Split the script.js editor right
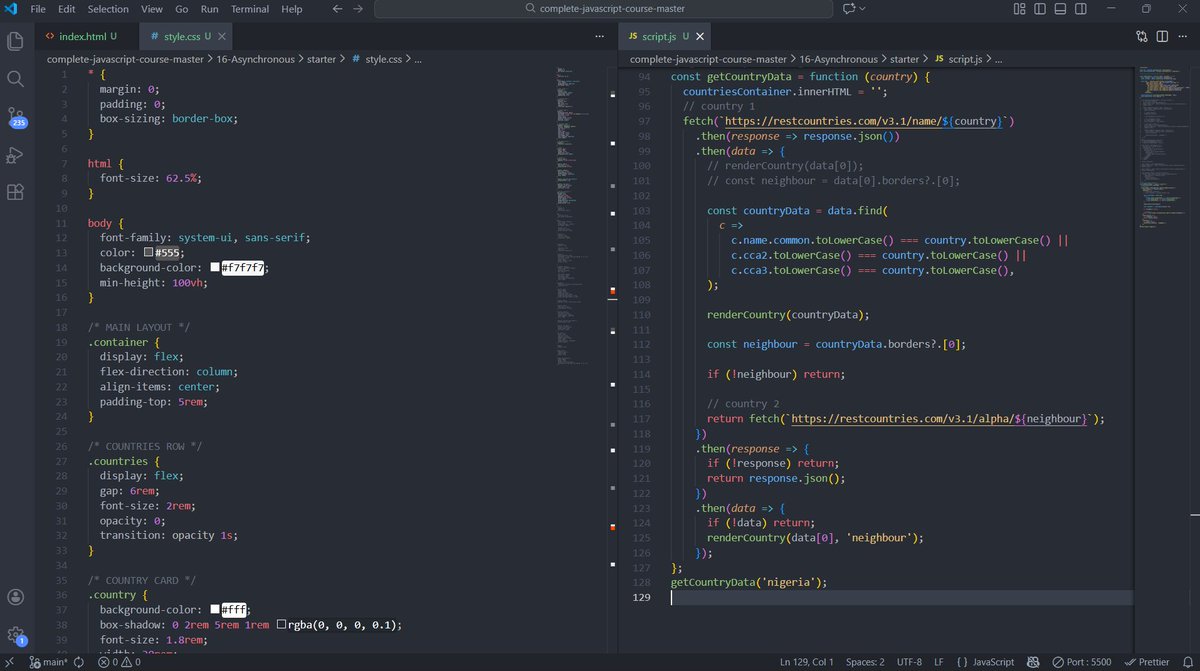 tap(1163, 36)
